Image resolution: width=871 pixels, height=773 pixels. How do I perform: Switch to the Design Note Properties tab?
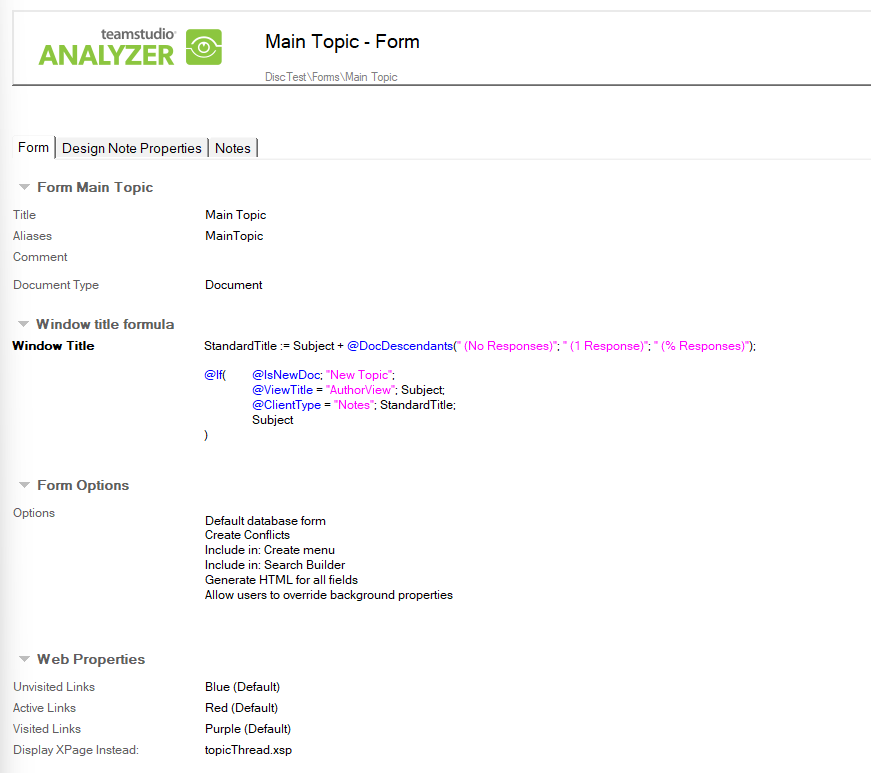click(131, 147)
